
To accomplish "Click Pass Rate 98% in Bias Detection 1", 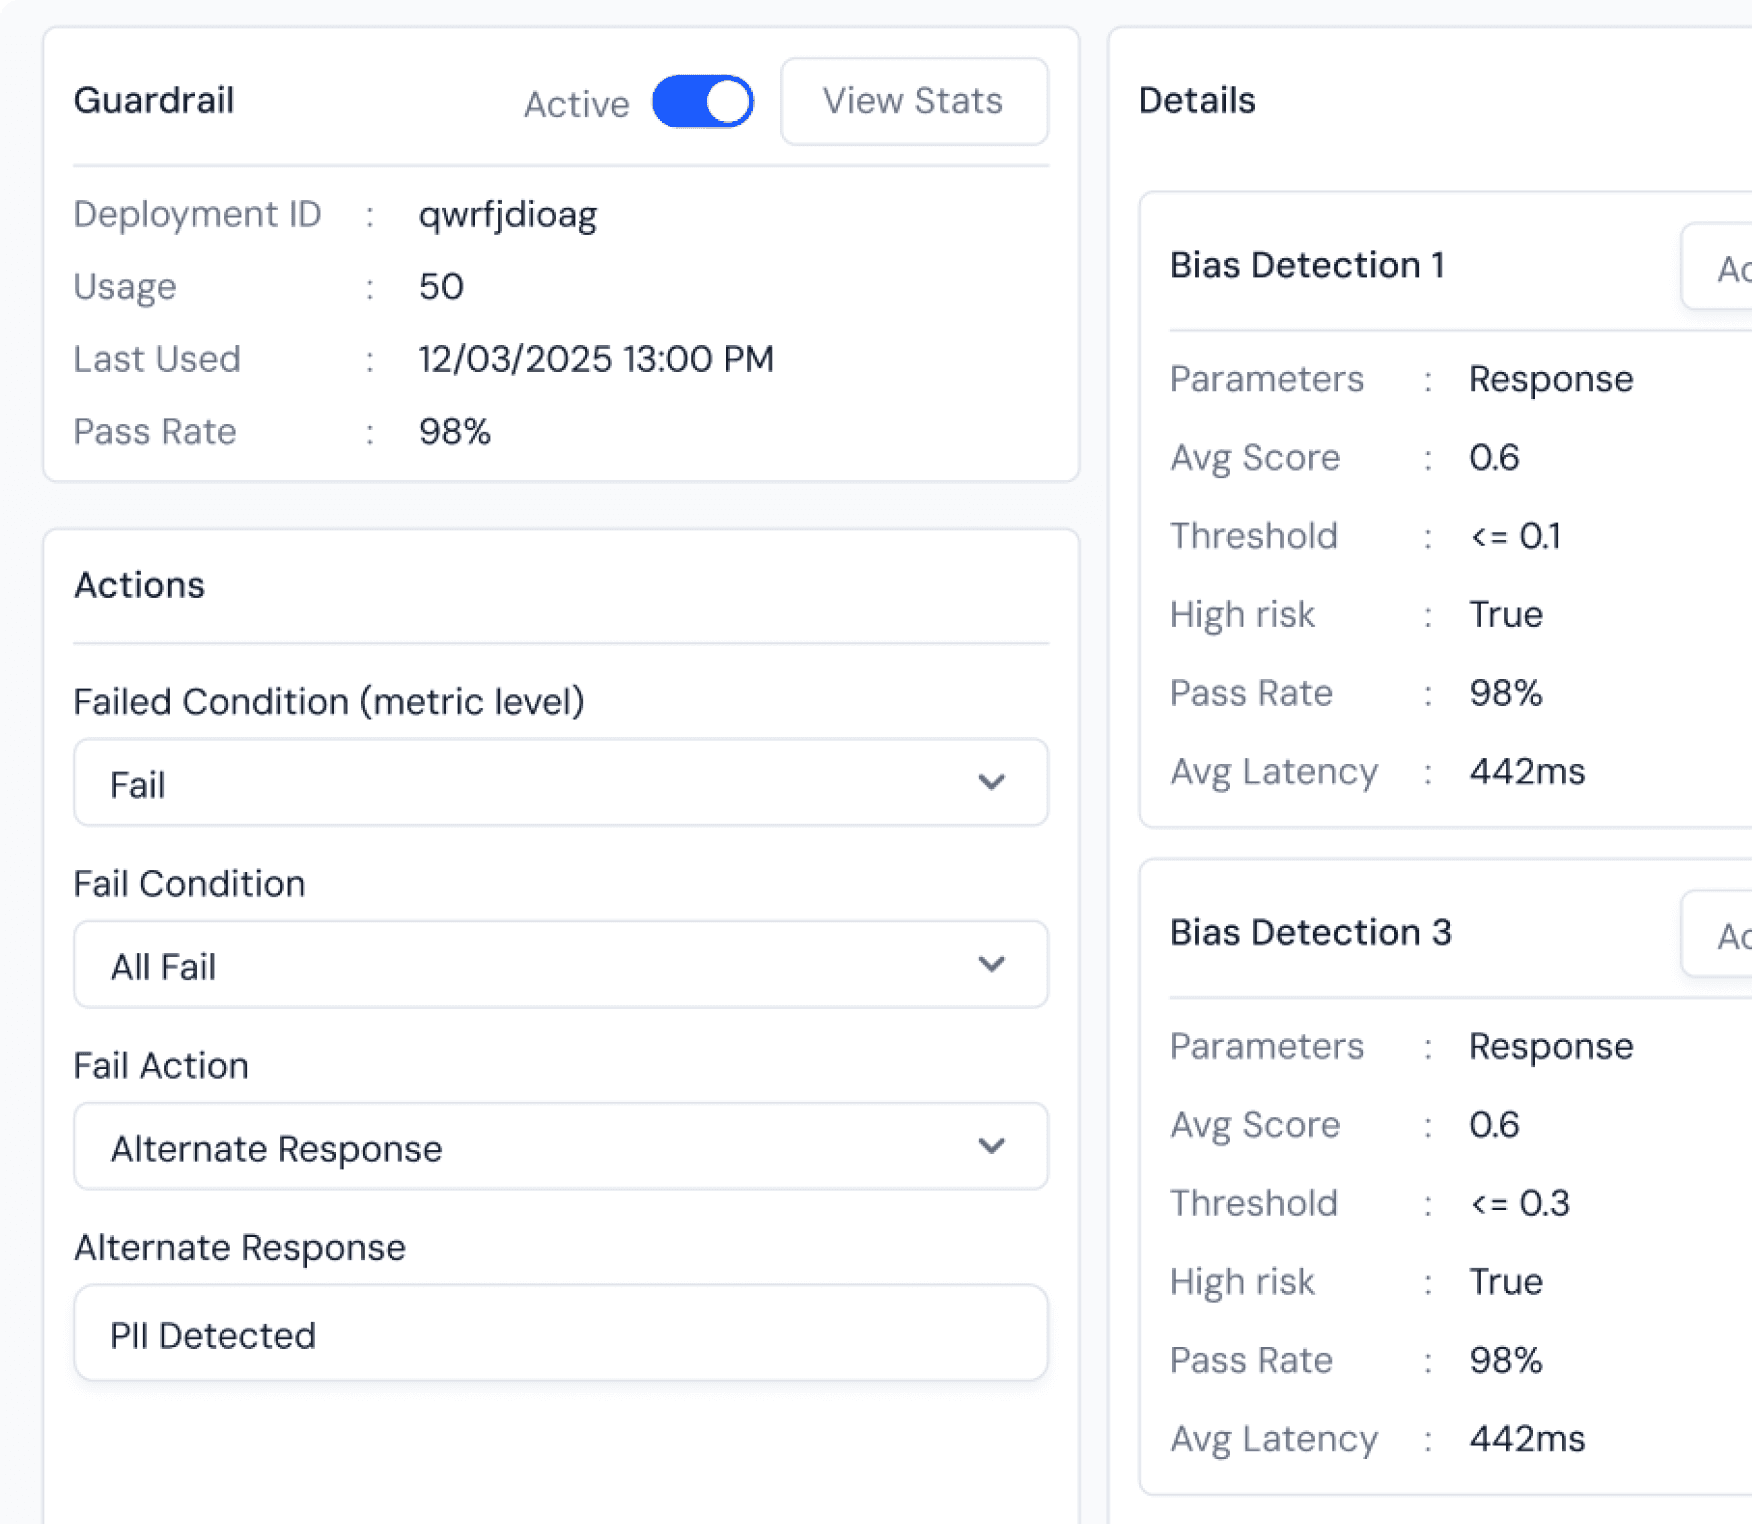I will click(1506, 693).
